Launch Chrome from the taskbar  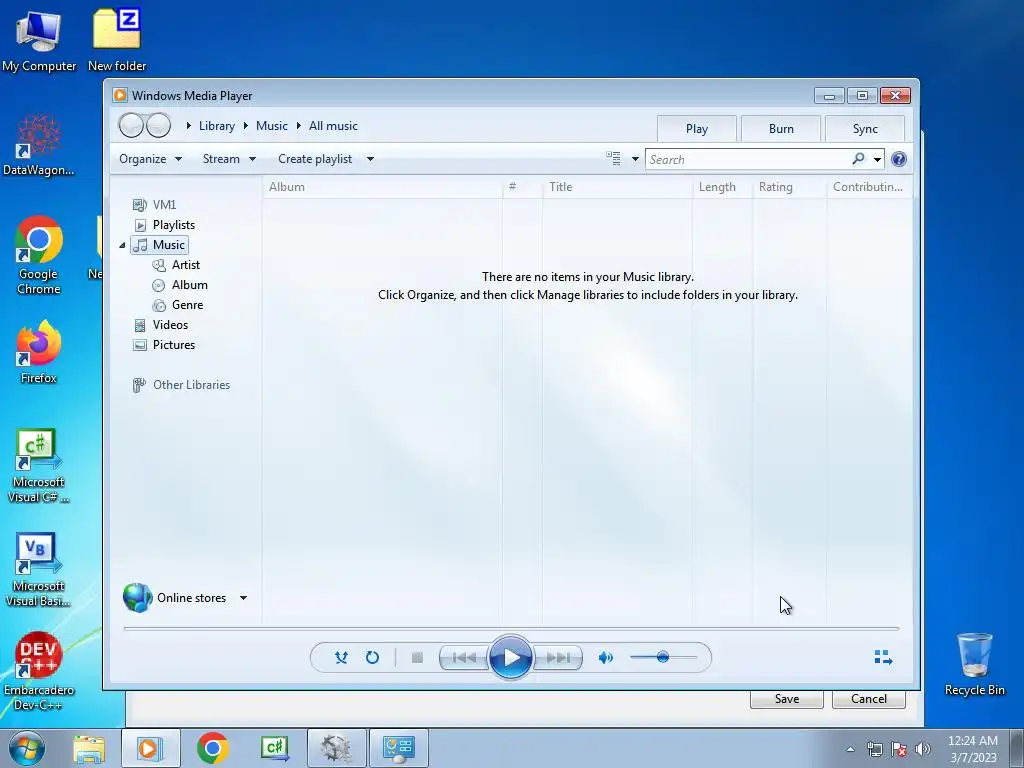(212, 748)
